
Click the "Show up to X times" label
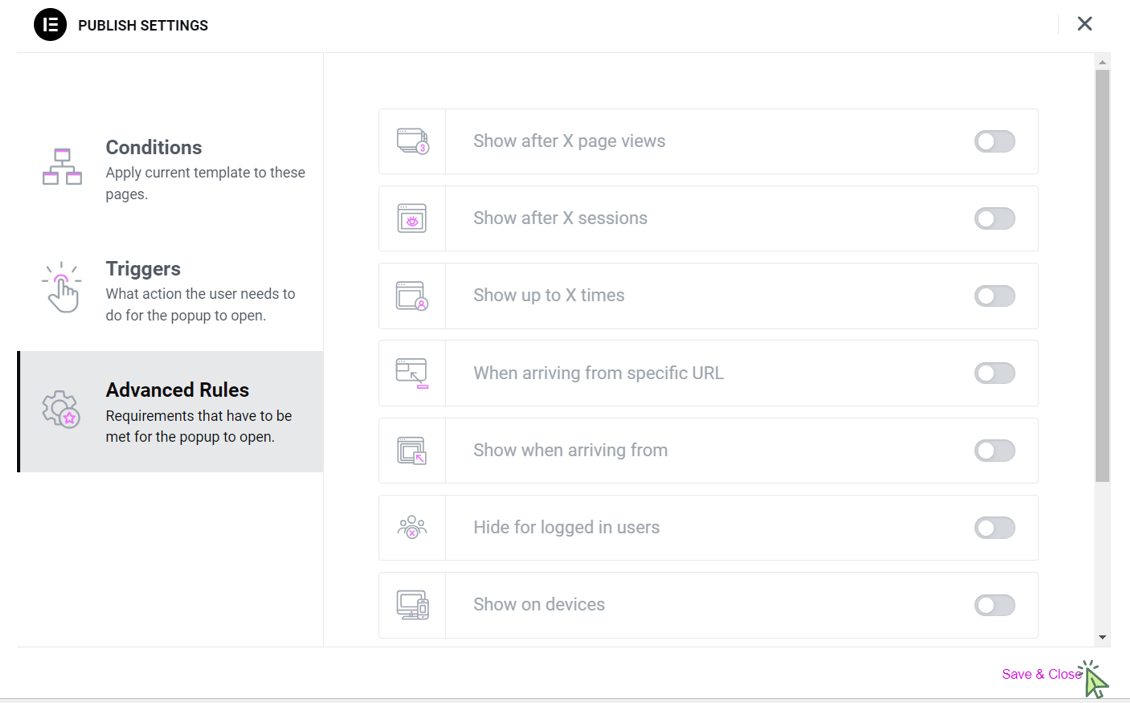(548, 296)
